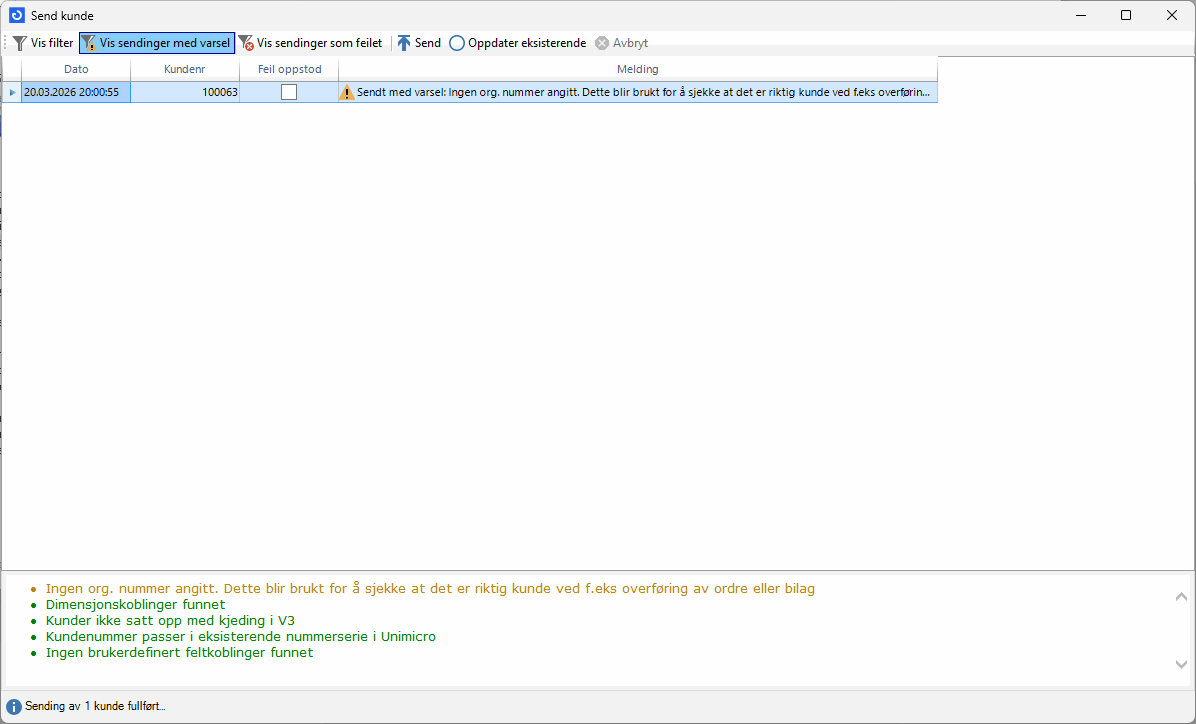
Task: Check the Feil oppstod checkbox in row
Action: point(289,92)
